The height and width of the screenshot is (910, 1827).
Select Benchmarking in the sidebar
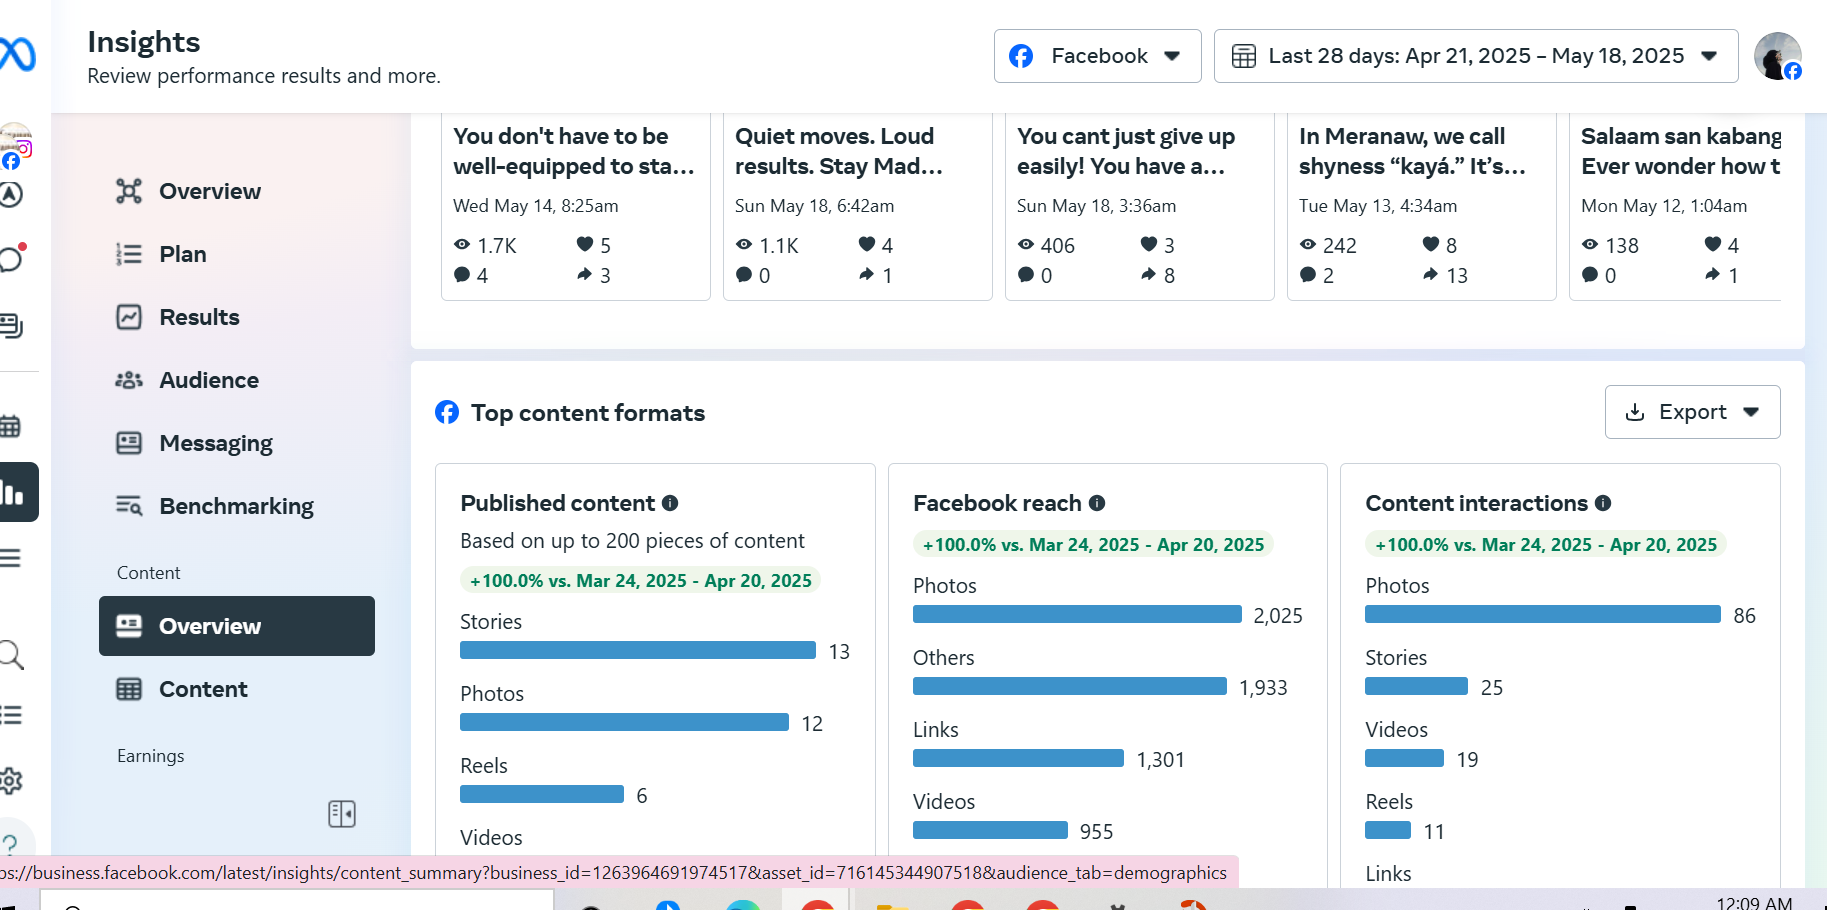click(236, 506)
